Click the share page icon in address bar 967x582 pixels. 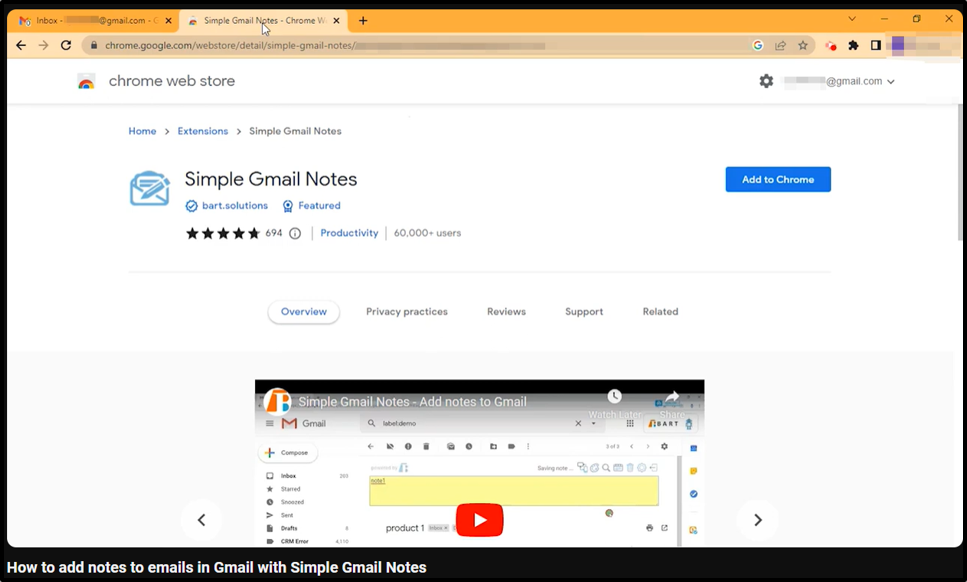[x=780, y=45]
